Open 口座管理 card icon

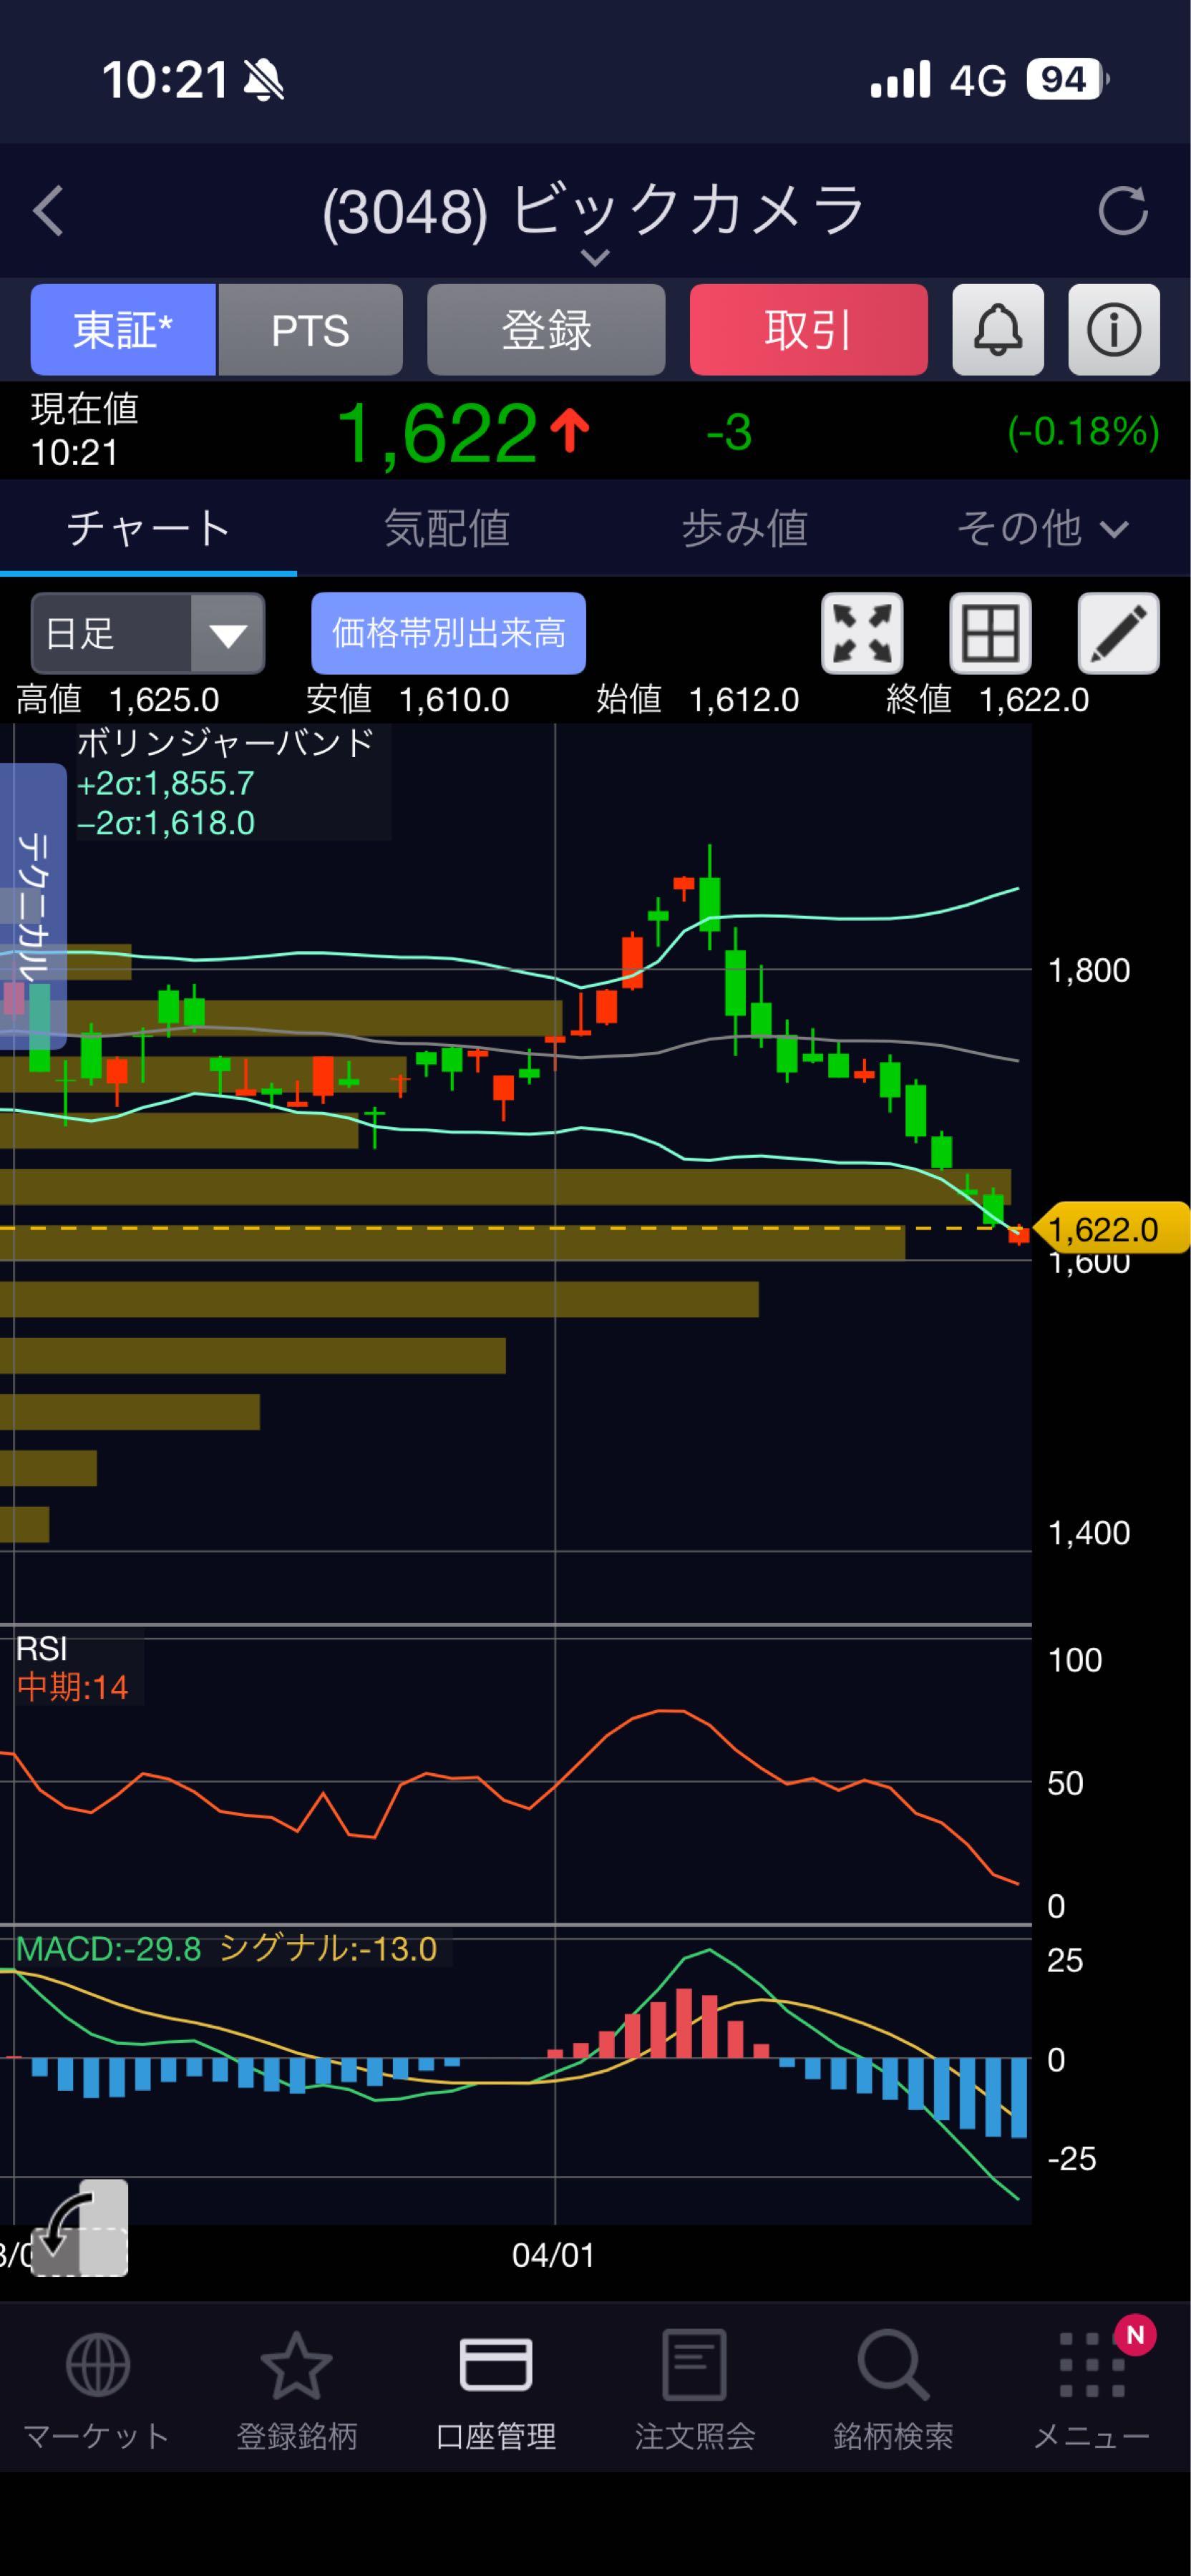[496, 2366]
